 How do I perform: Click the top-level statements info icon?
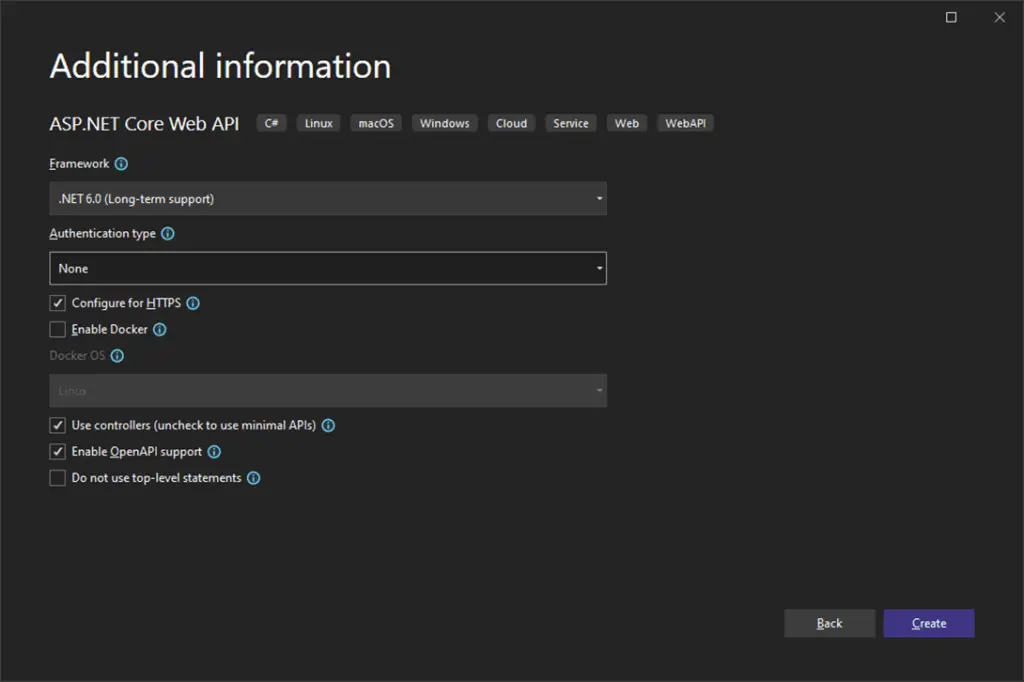[x=253, y=478]
